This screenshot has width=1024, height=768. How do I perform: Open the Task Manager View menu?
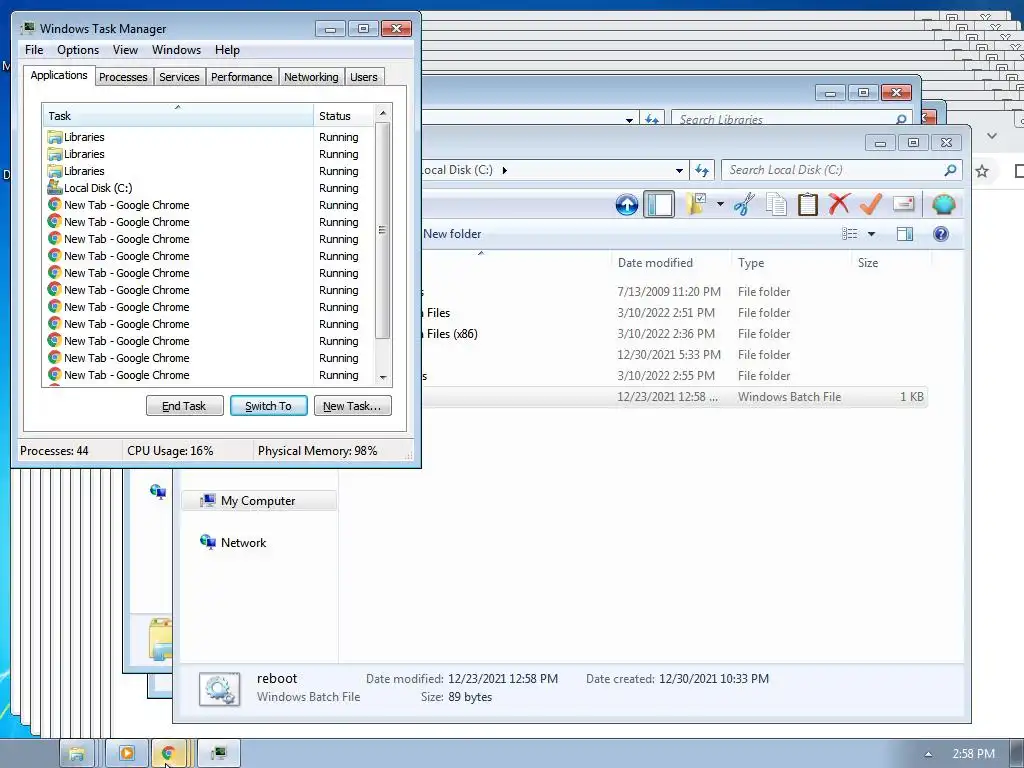125,50
